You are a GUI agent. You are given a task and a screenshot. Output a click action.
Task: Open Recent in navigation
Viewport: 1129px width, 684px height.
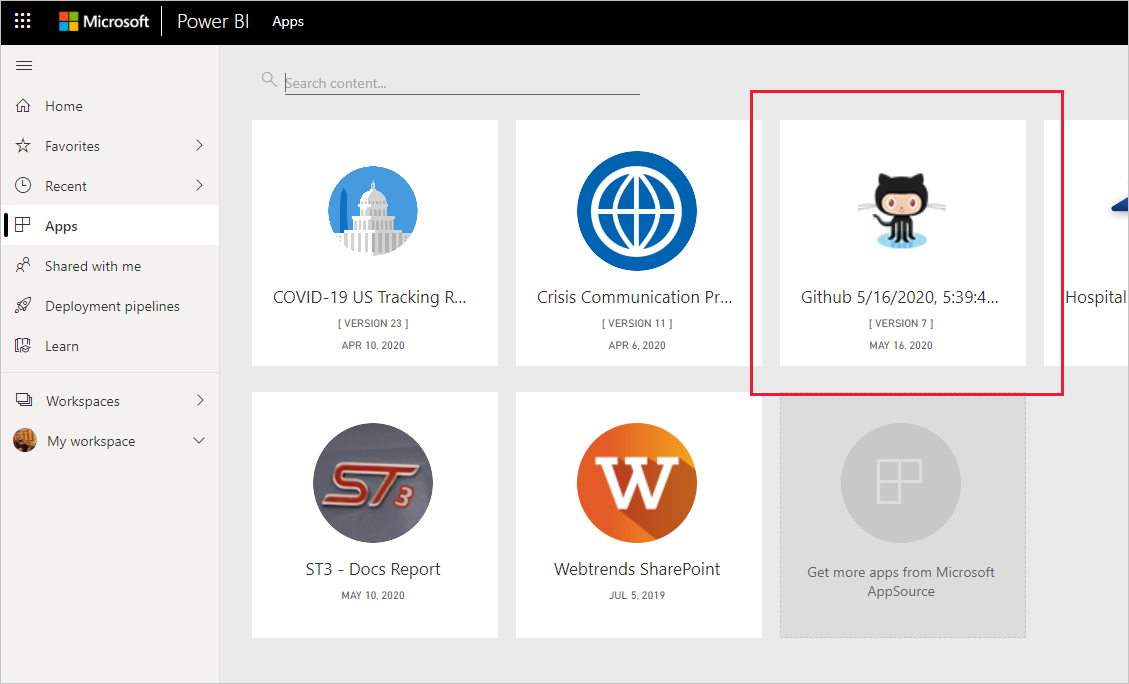pyautogui.click(x=110, y=185)
